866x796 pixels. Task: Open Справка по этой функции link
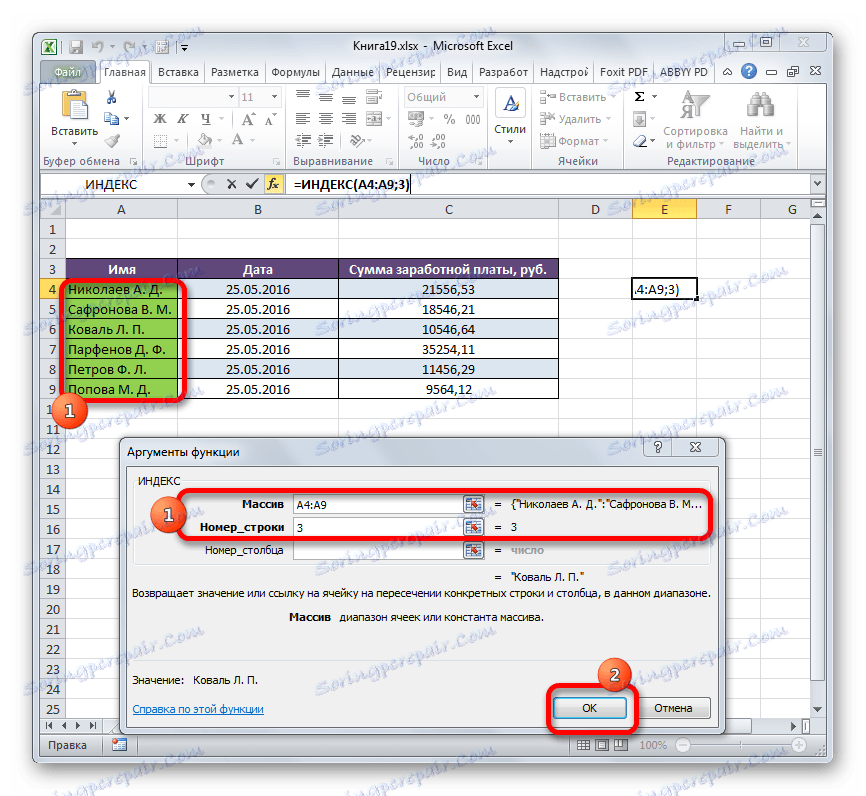[198, 709]
